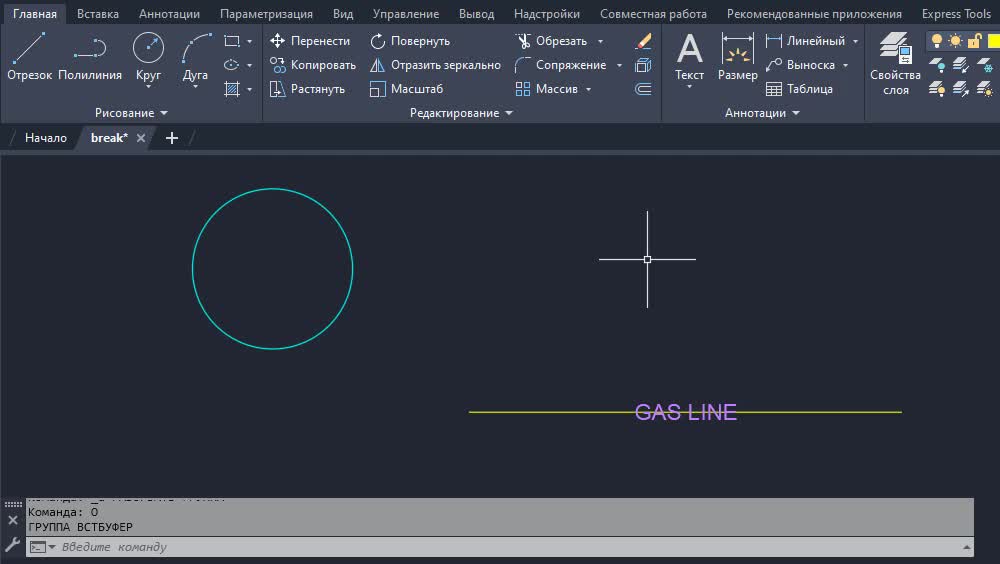Close the break* drawing tab
The width and height of the screenshot is (1000, 564).
pyautogui.click(x=141, y=138)
